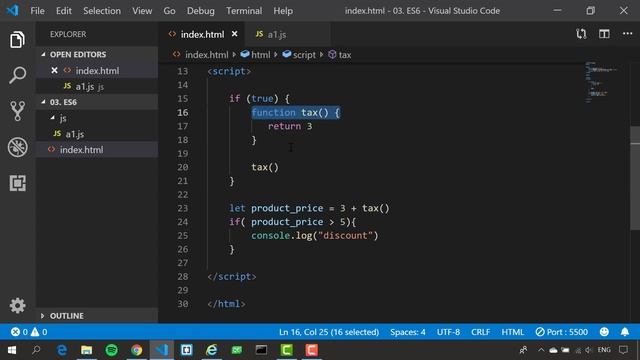
Task: Open the Extensions view
Action: point(18,183)
